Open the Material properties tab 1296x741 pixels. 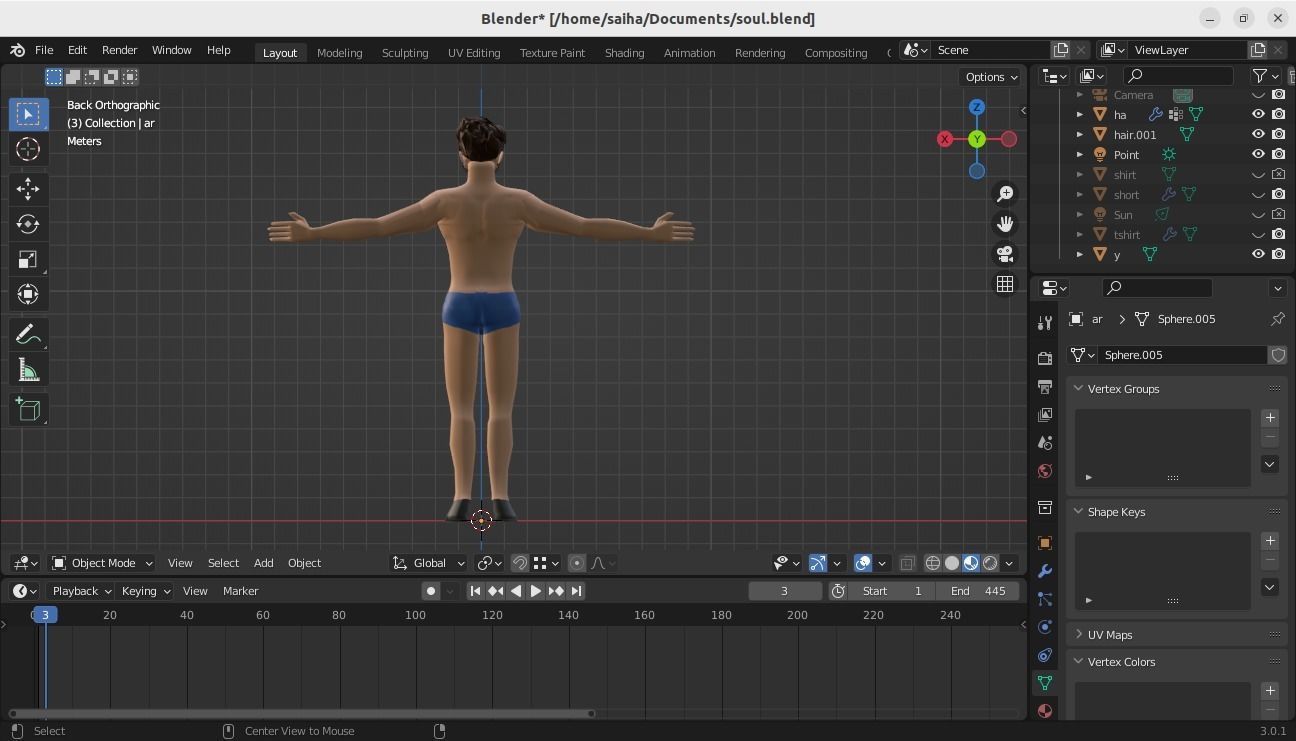(1045, 711)
